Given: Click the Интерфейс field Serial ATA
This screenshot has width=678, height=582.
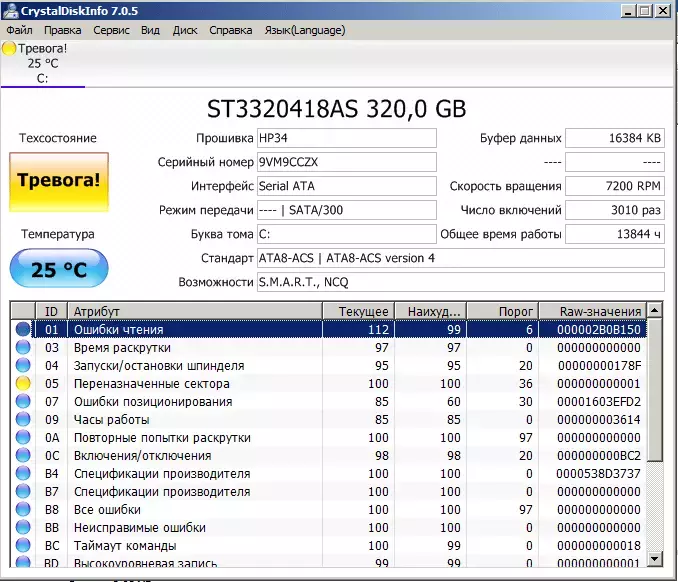Looking at the screenshot, I should 347,186.
